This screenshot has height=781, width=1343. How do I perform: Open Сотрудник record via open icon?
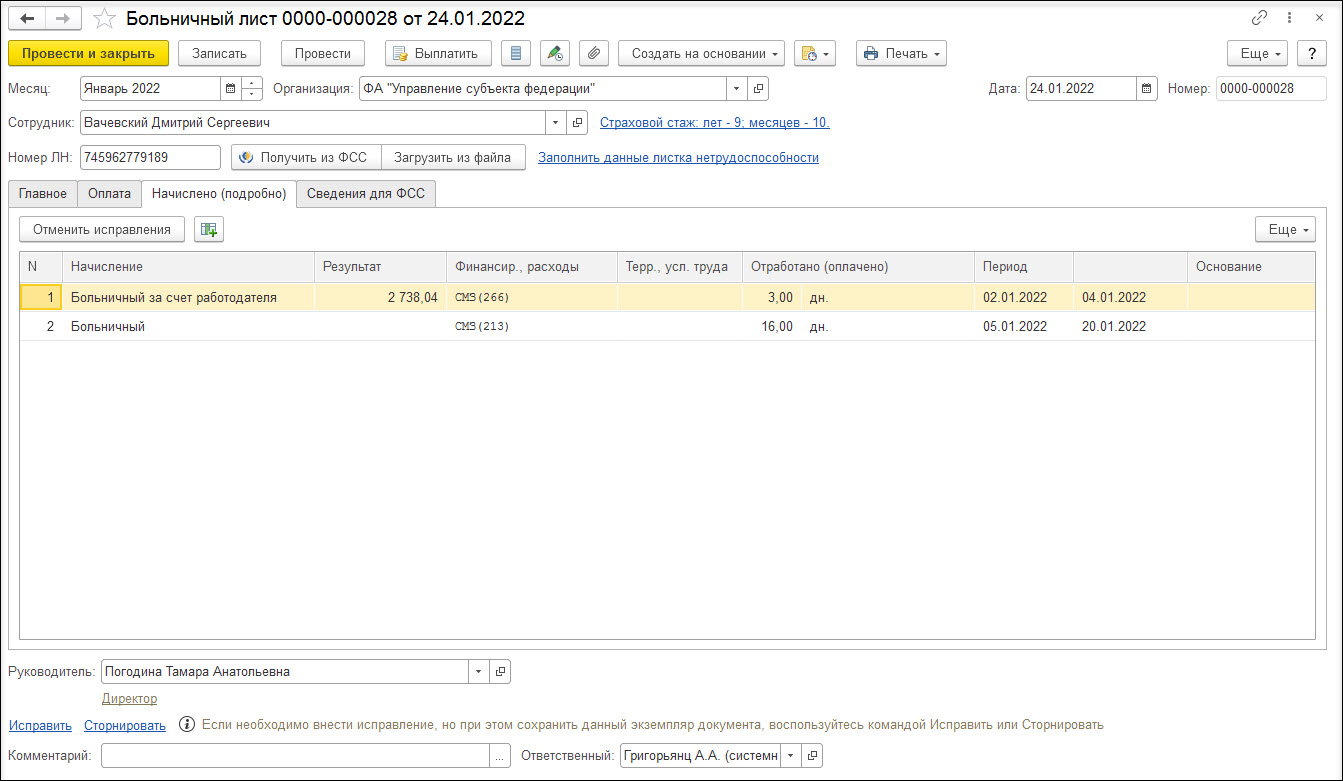point(578,123)
